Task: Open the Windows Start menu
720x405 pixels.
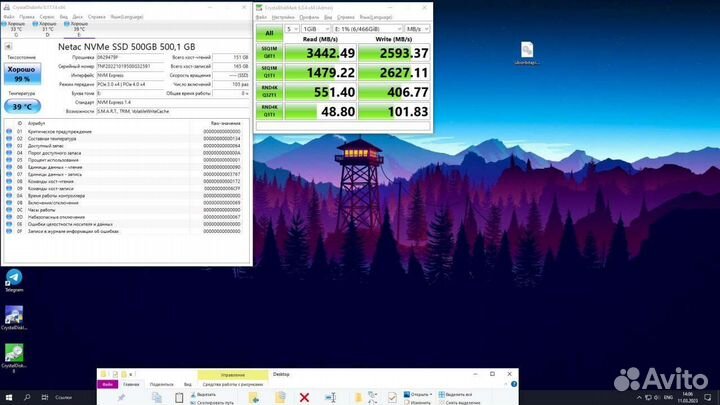Action: click(x=9, y=397)
